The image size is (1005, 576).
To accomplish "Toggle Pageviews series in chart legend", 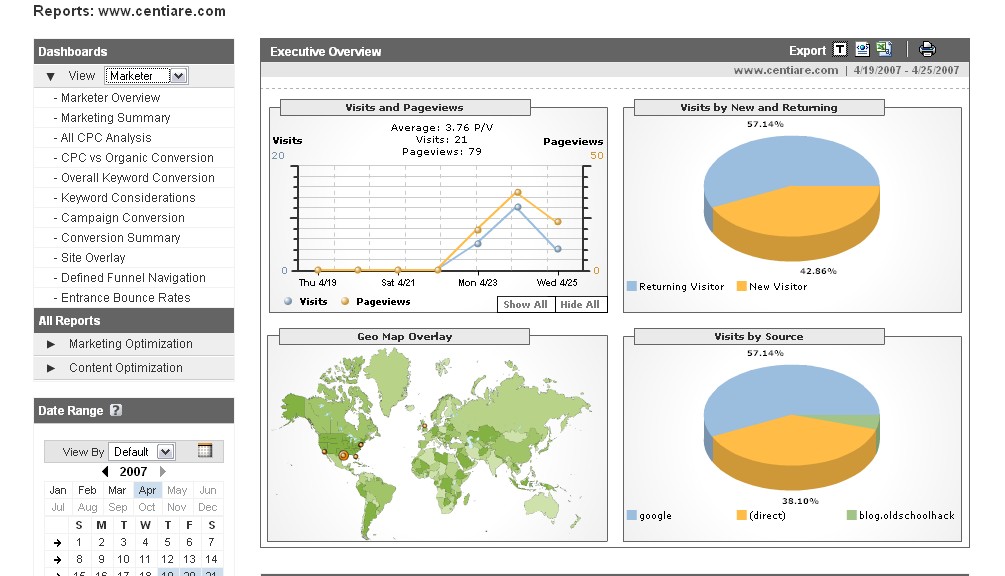I will pyautogui.click(x=346, y=302).
